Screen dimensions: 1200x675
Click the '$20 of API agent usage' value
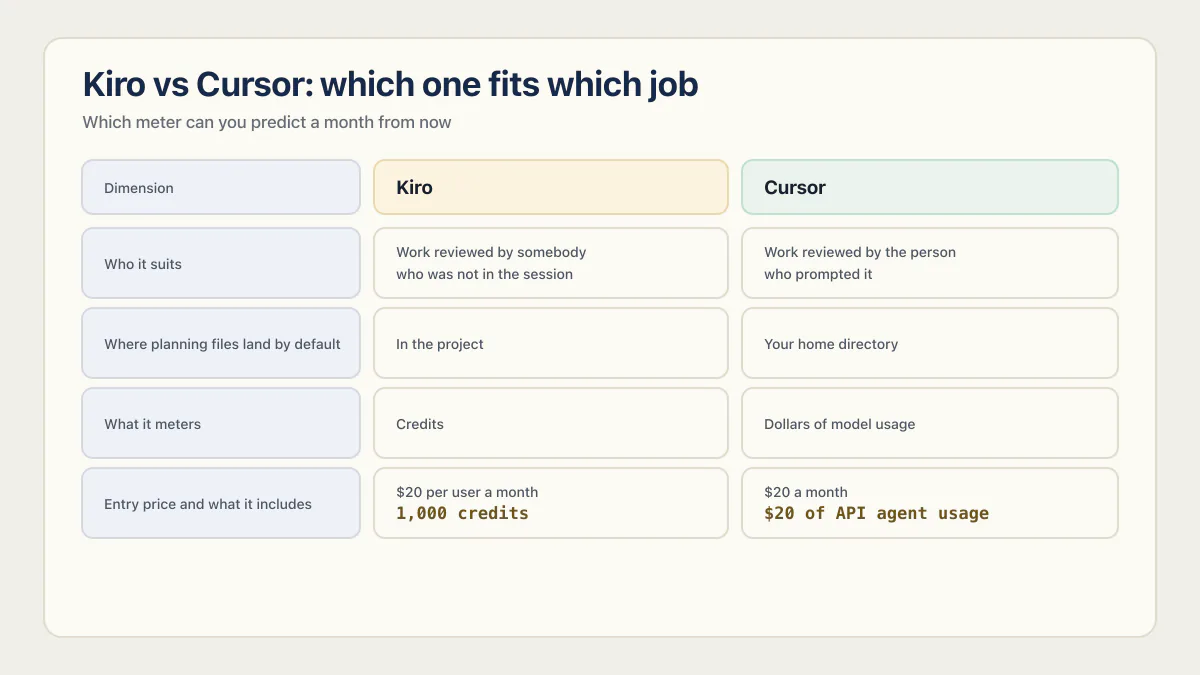(x=876, y=513)
